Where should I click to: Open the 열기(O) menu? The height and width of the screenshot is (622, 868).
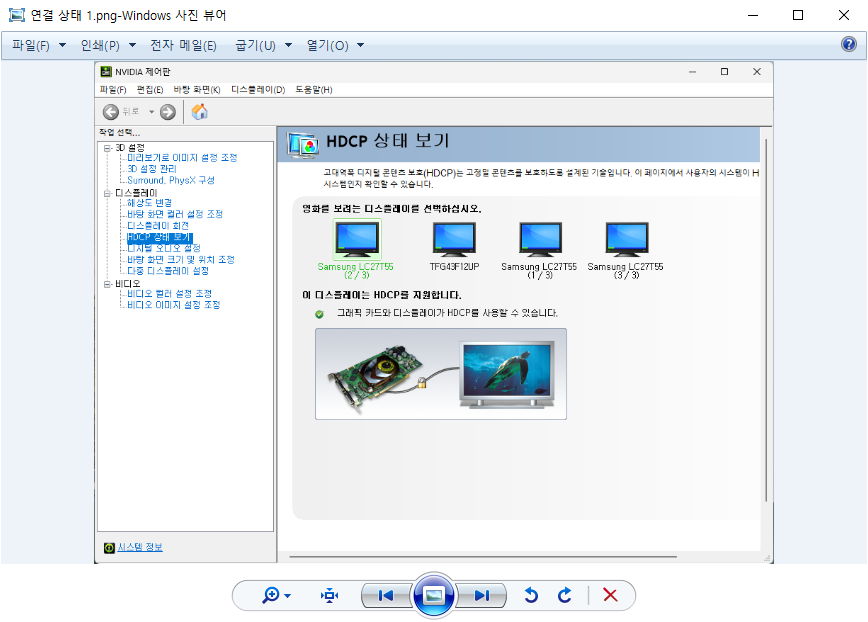point(328,45)
